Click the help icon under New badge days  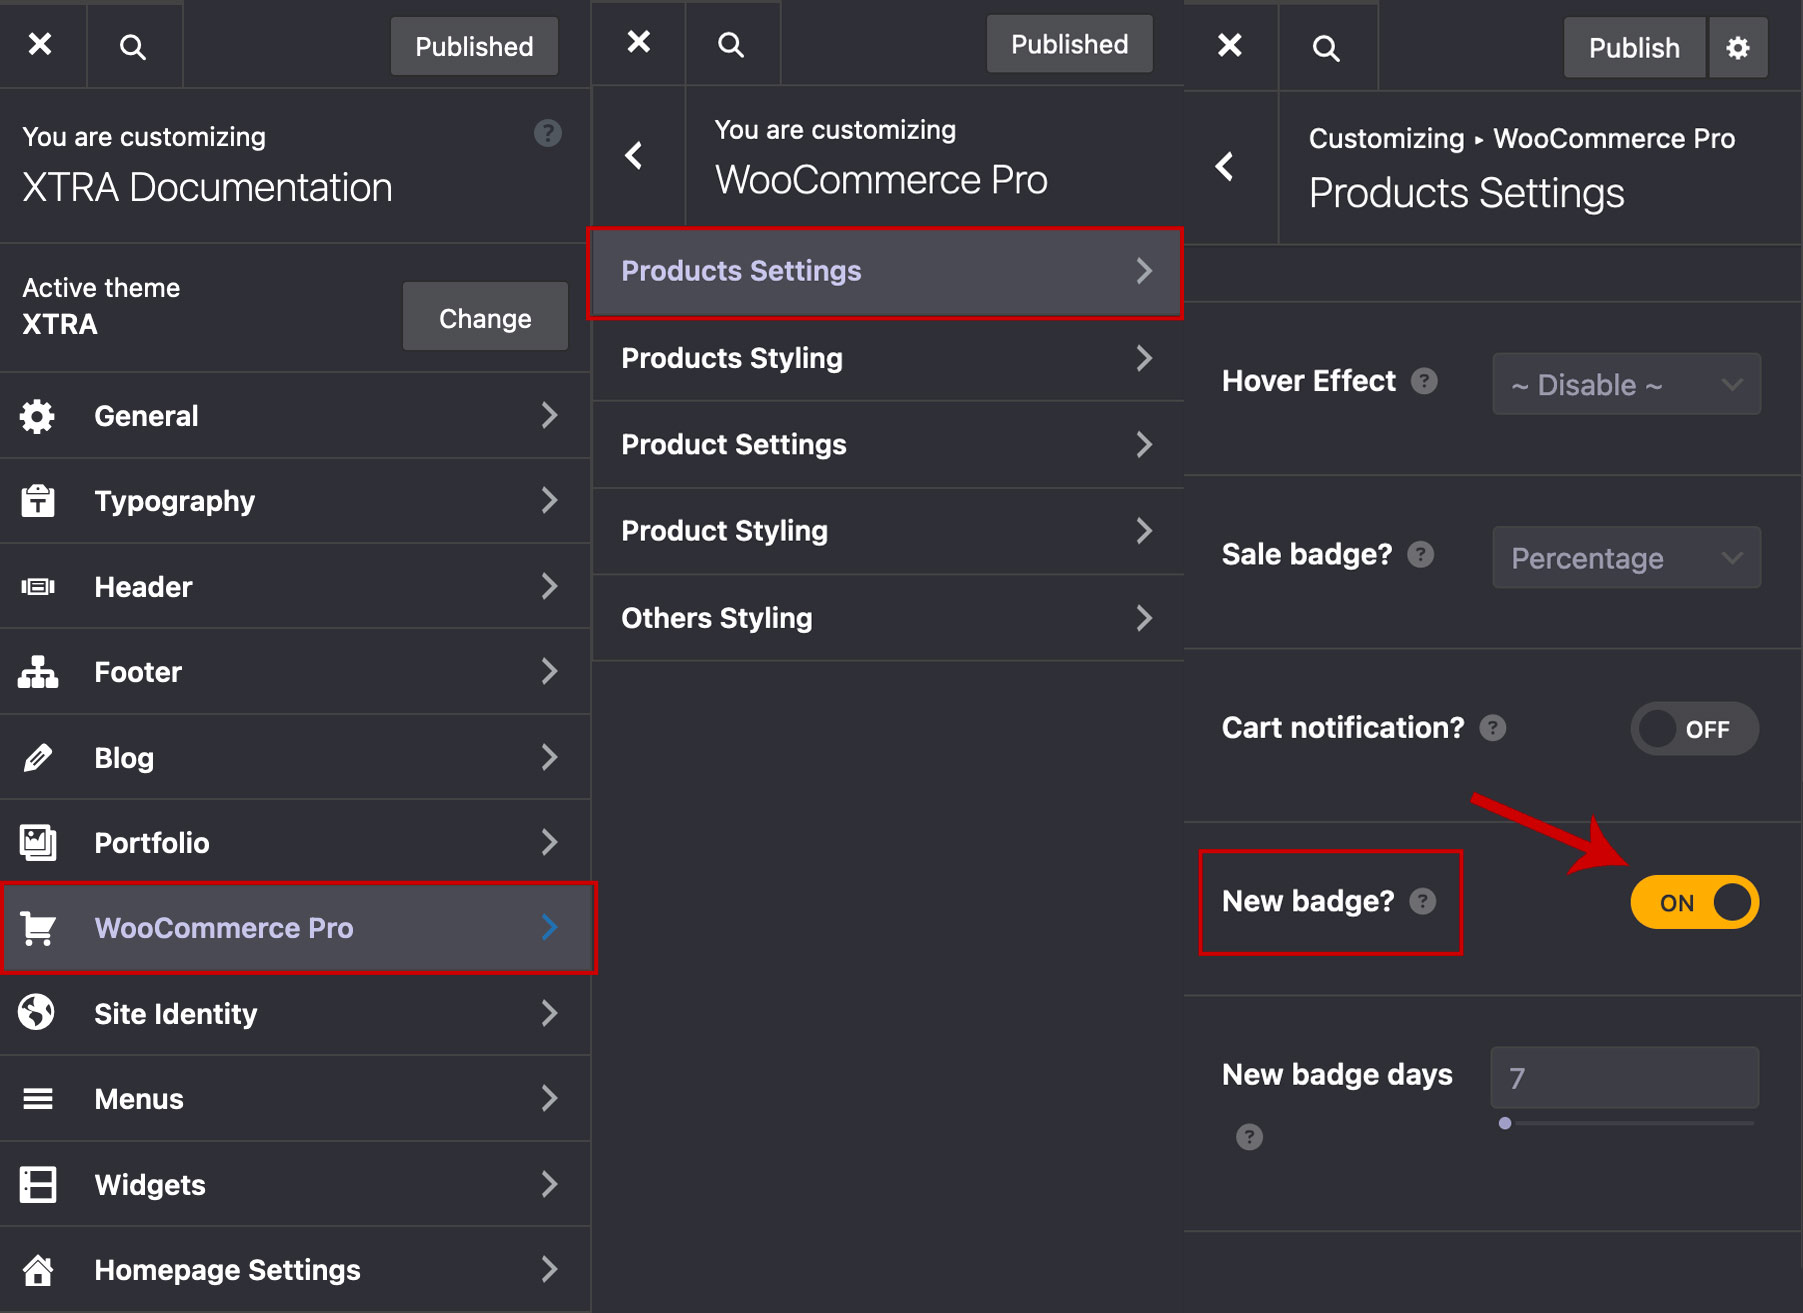pyautogui.click(x=1249, y=1137)
